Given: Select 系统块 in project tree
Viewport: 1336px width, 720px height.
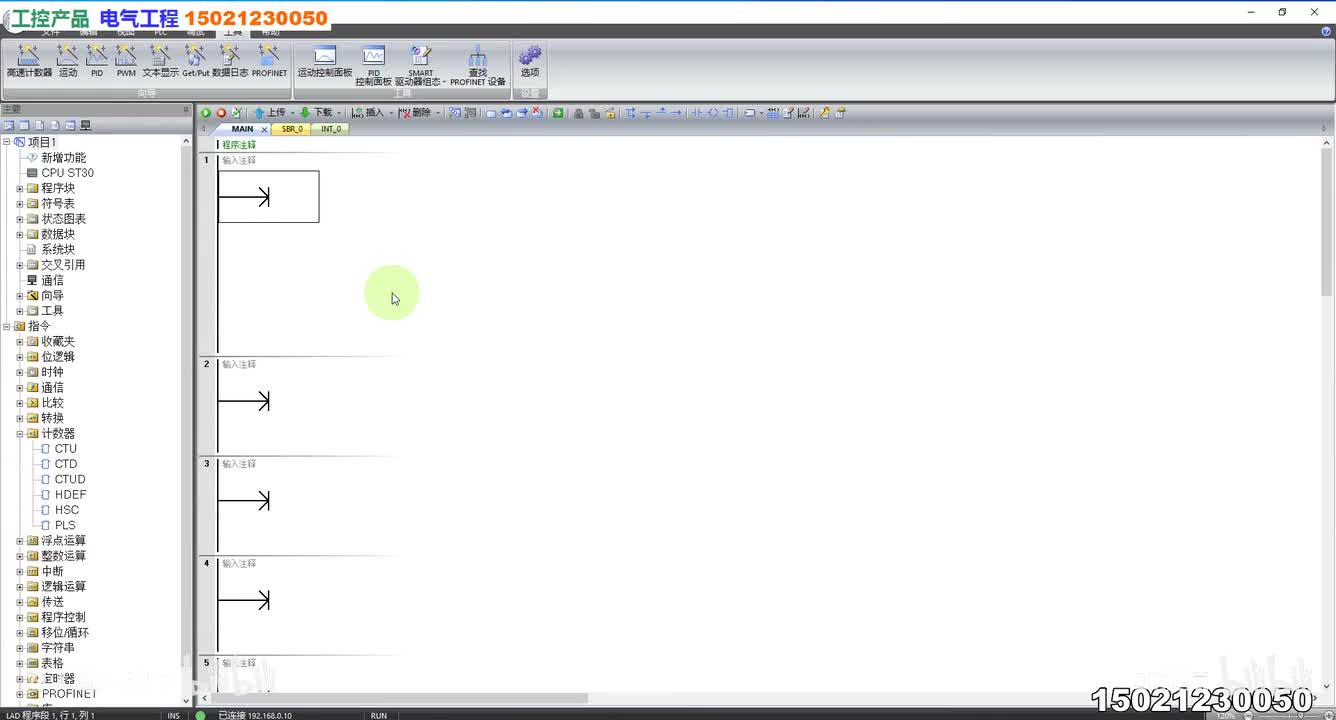Looking at the screenshot, I should click(x=57, y=250).
